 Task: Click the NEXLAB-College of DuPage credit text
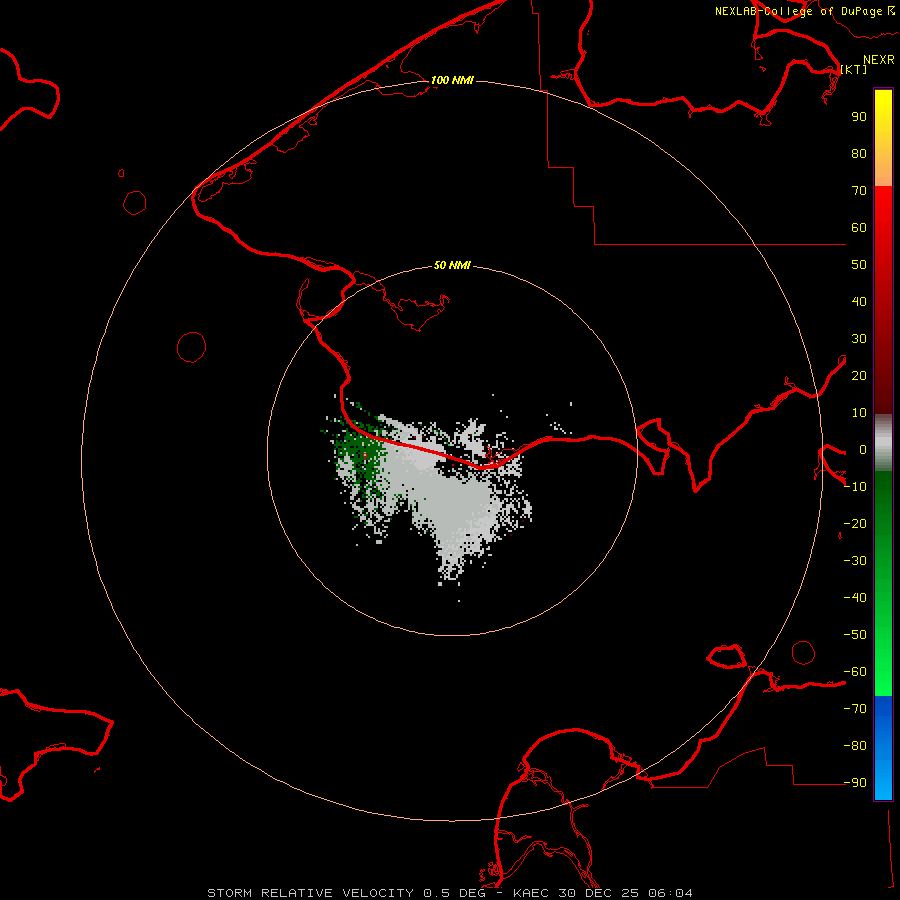point(805,11)
